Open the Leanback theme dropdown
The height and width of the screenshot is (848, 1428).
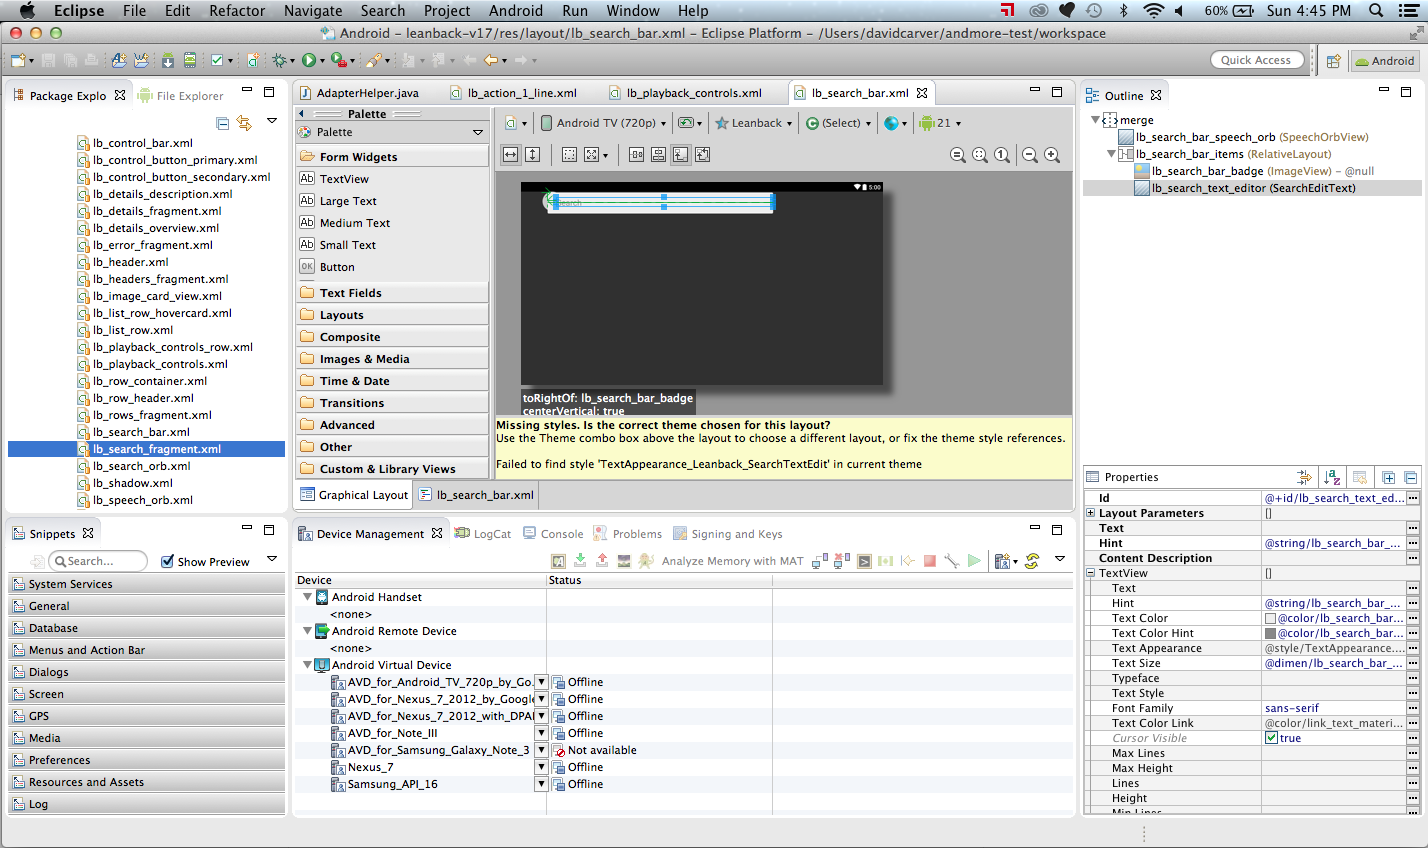click(x=753, y=123)
